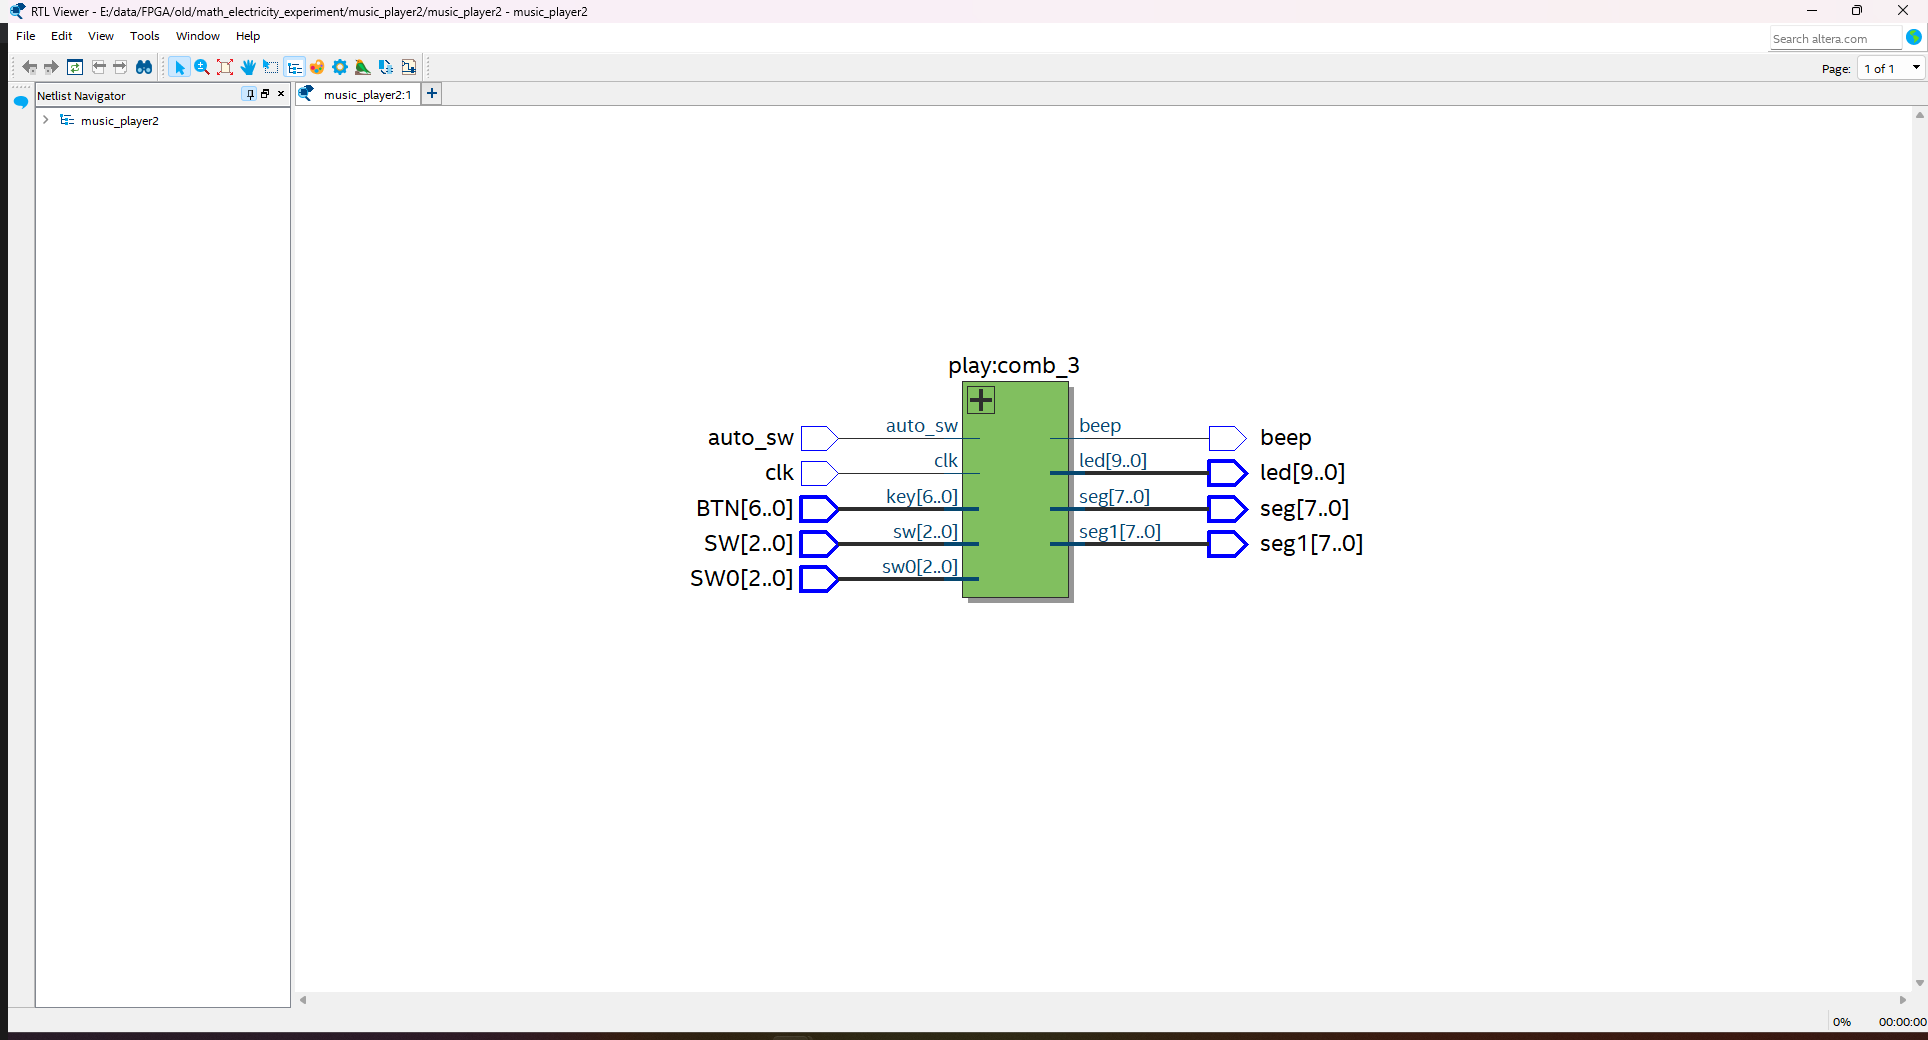Click the blue speech bubble sidebar icon

coord(20,102)
